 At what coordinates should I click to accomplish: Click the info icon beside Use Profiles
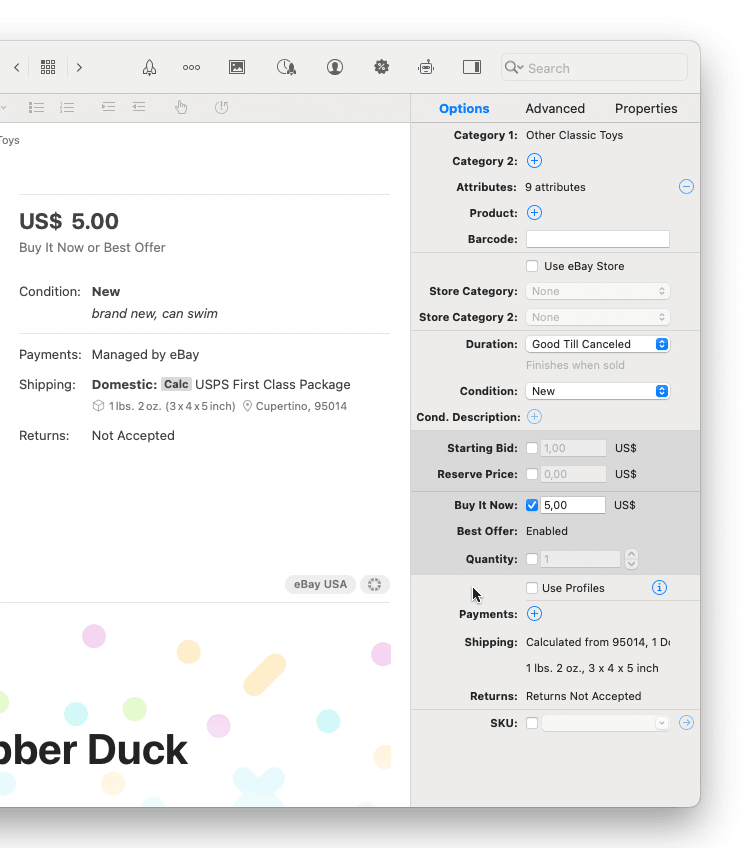659,588
